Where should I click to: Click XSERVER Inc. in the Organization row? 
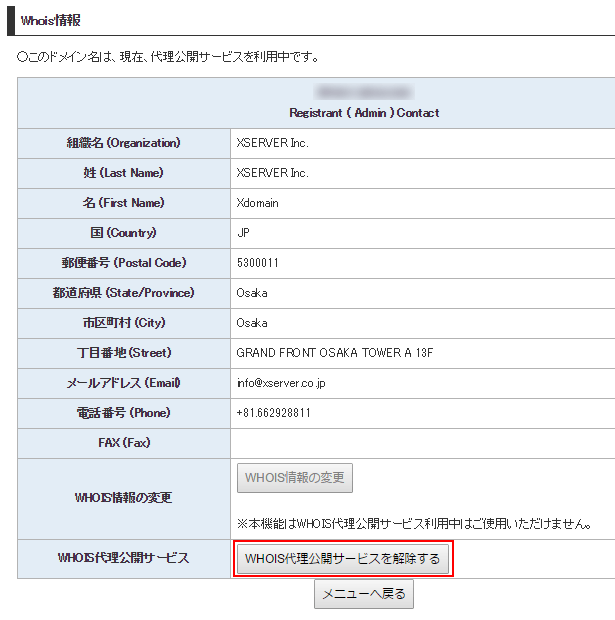tap(272, 143)
